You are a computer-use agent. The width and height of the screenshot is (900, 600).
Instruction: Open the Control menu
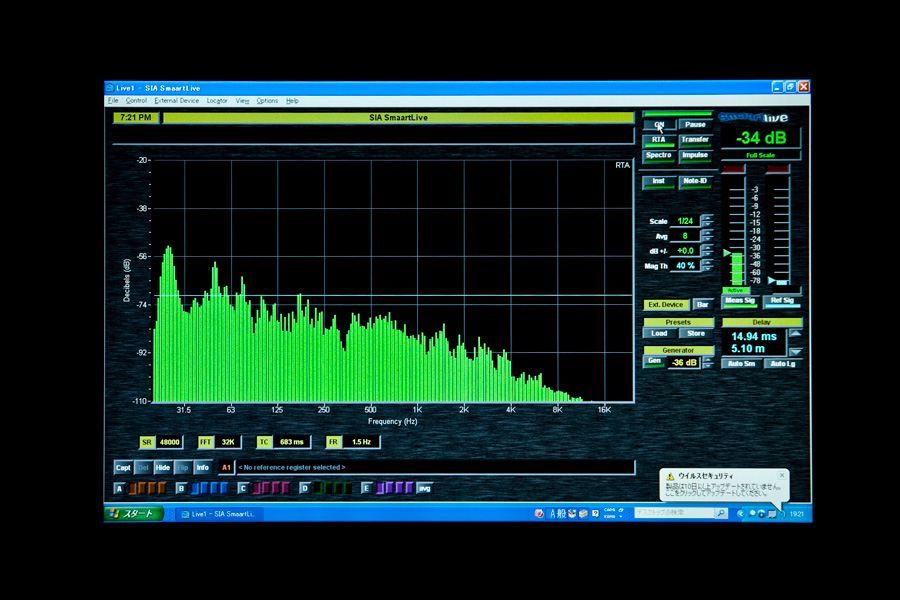(136, 100)
